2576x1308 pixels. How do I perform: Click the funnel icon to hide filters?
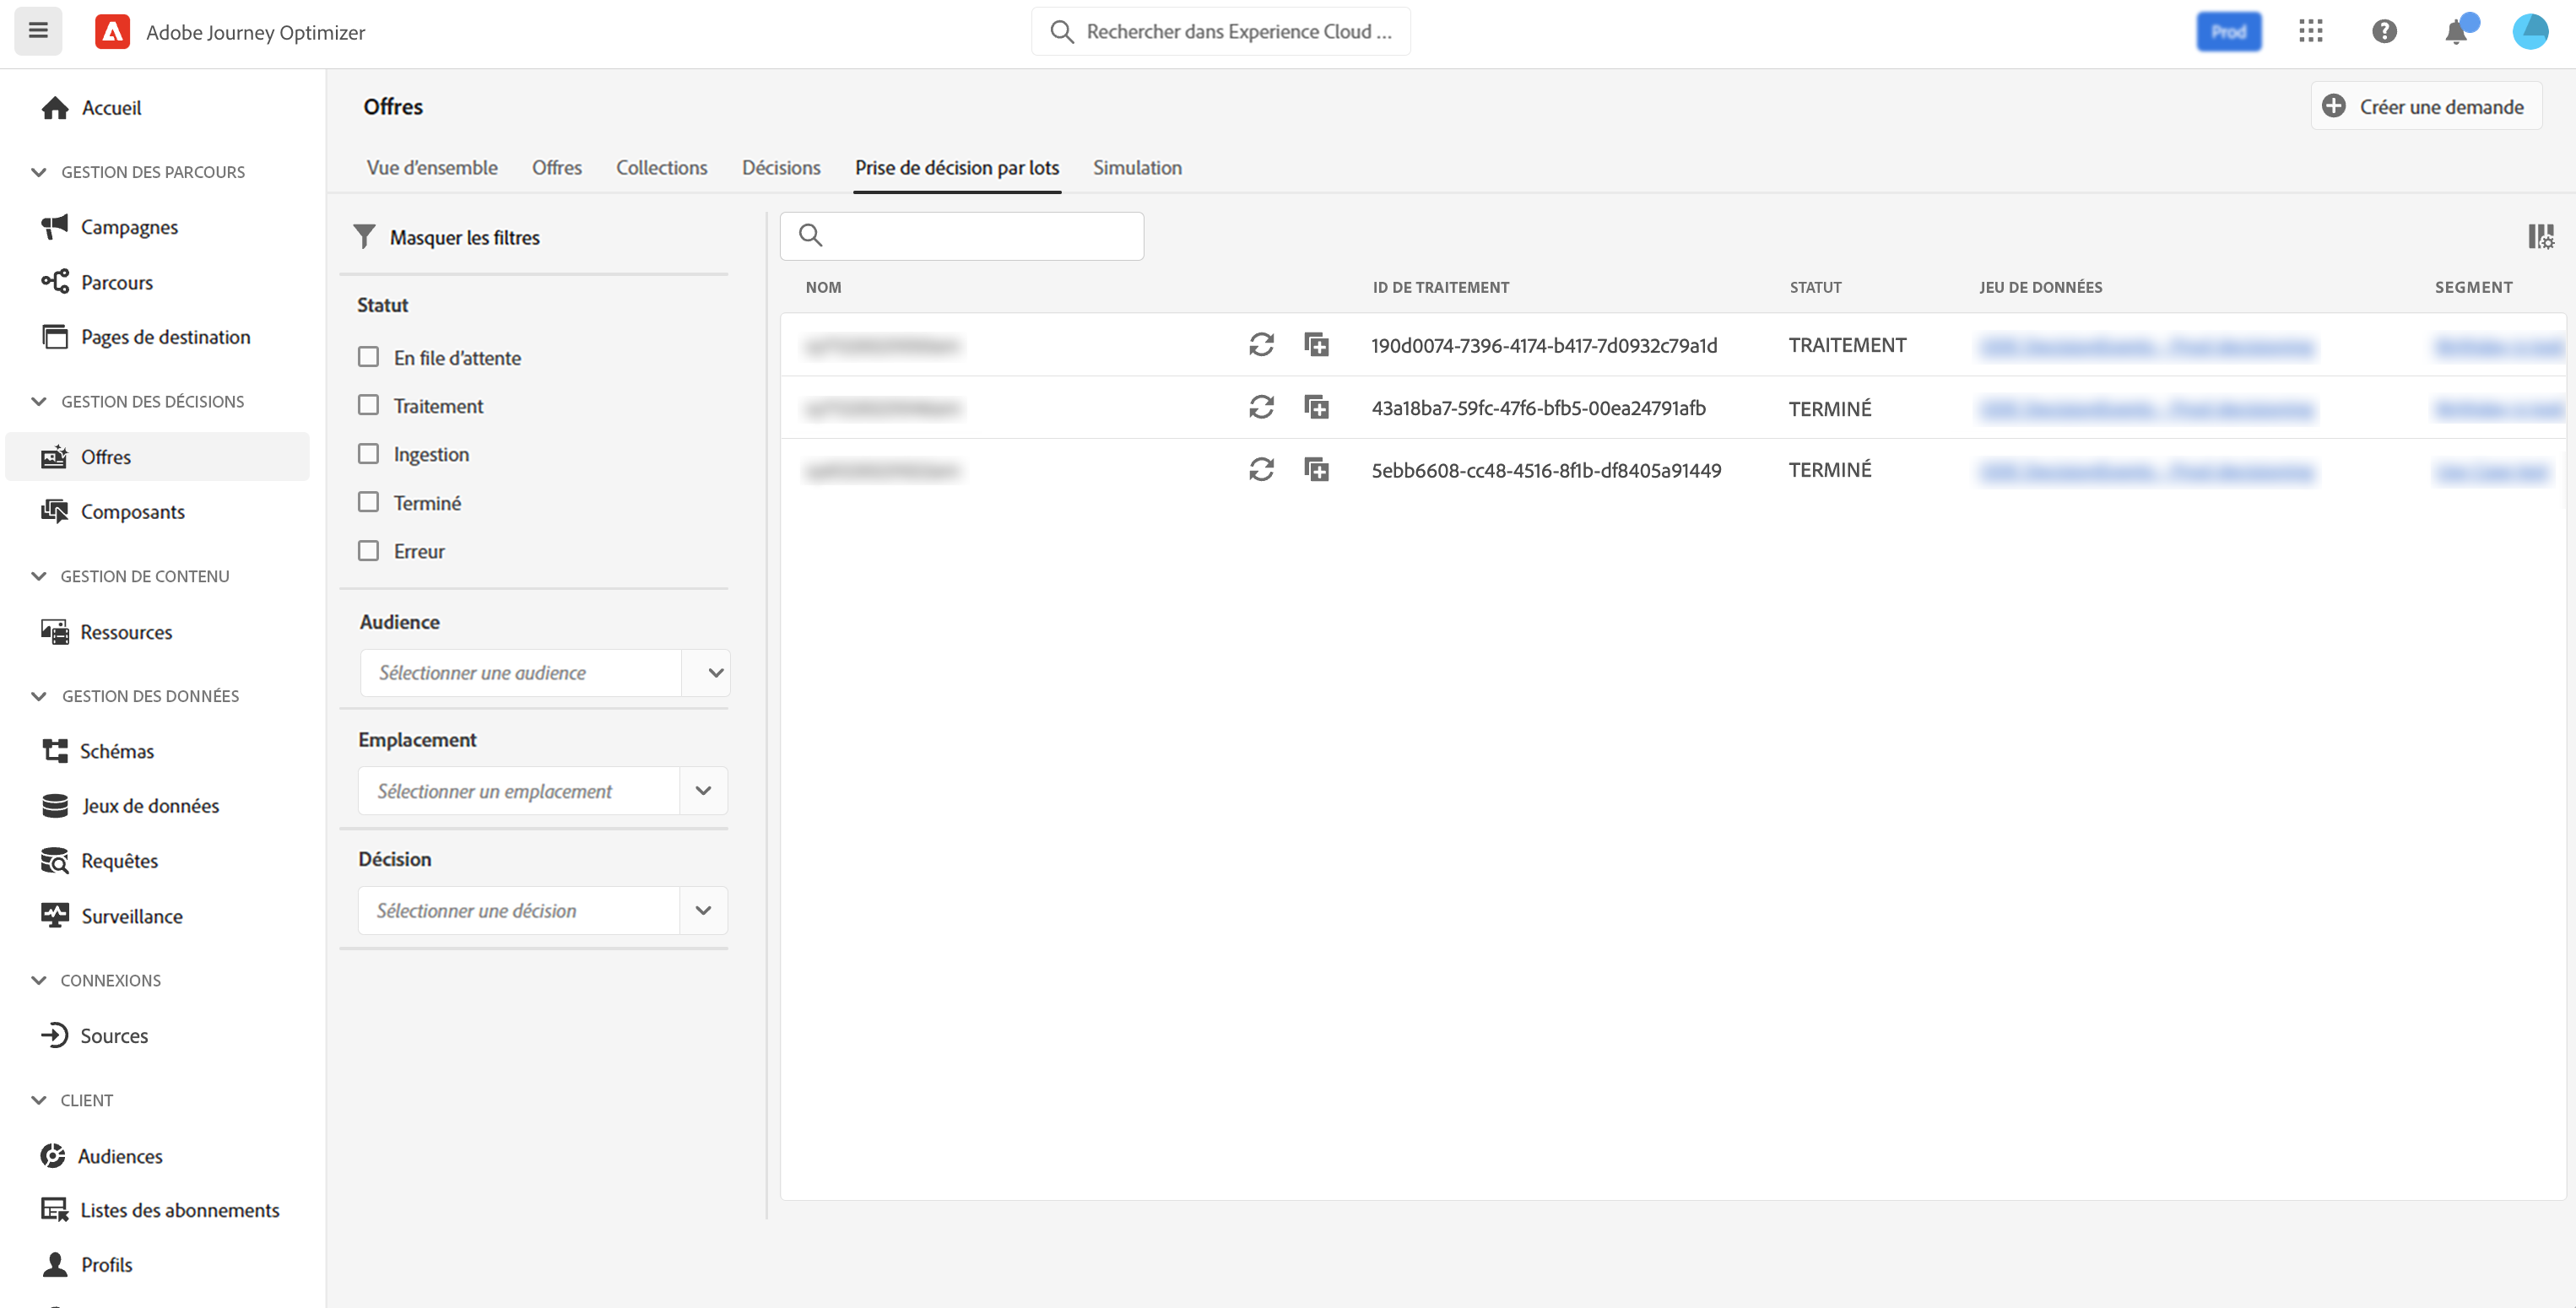click(x=364, y=237)
